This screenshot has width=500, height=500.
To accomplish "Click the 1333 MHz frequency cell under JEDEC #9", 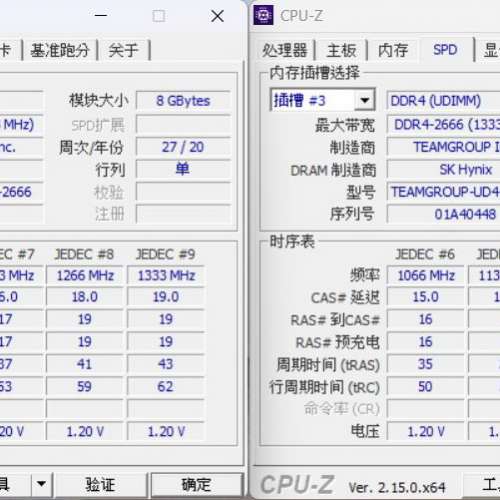I will point(166,275).
